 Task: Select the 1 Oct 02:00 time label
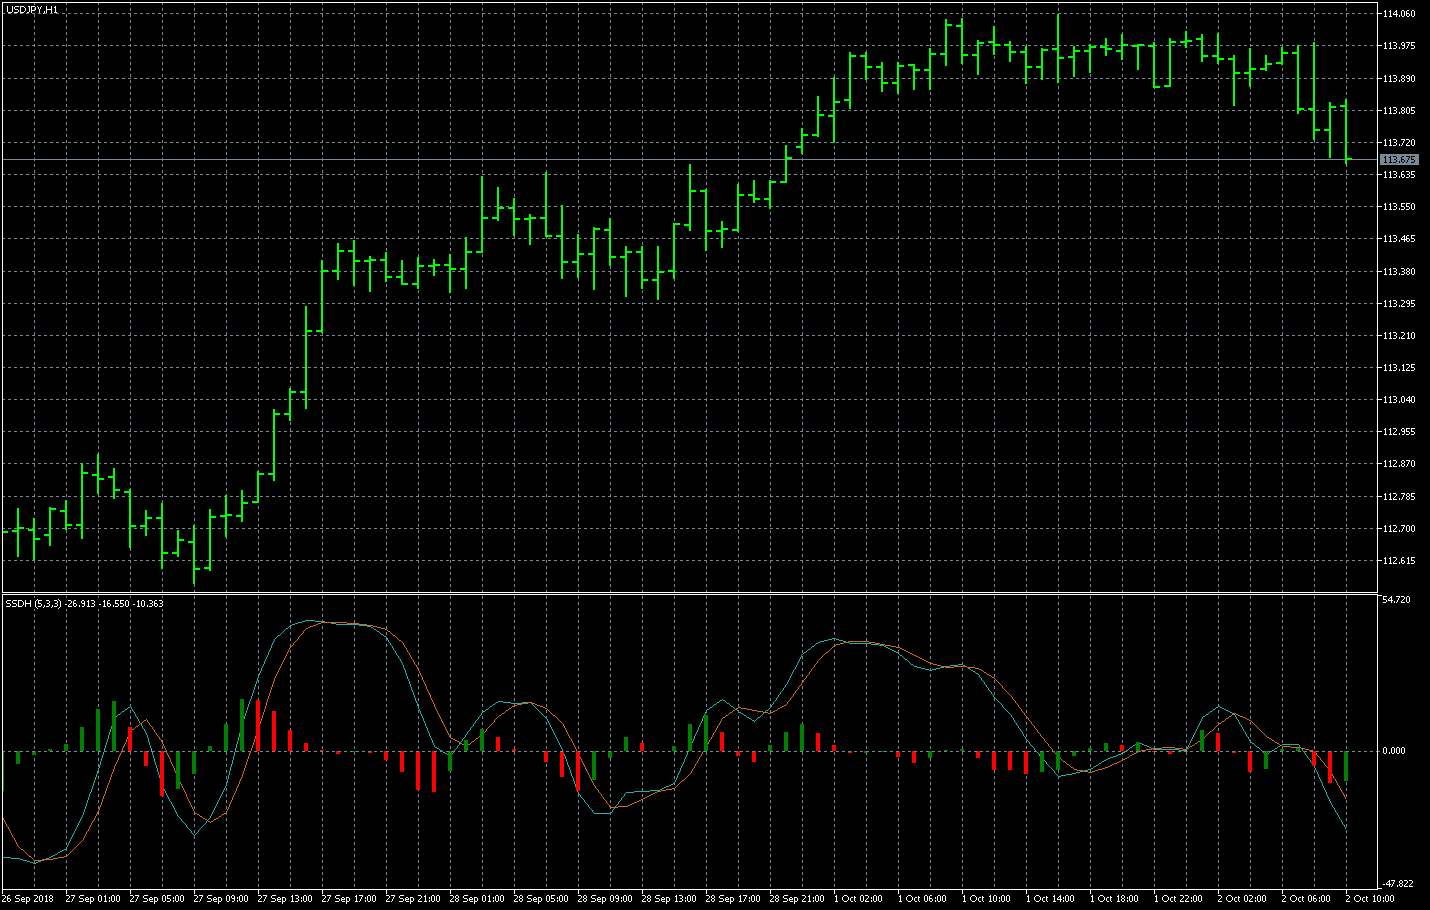(858, 898)
